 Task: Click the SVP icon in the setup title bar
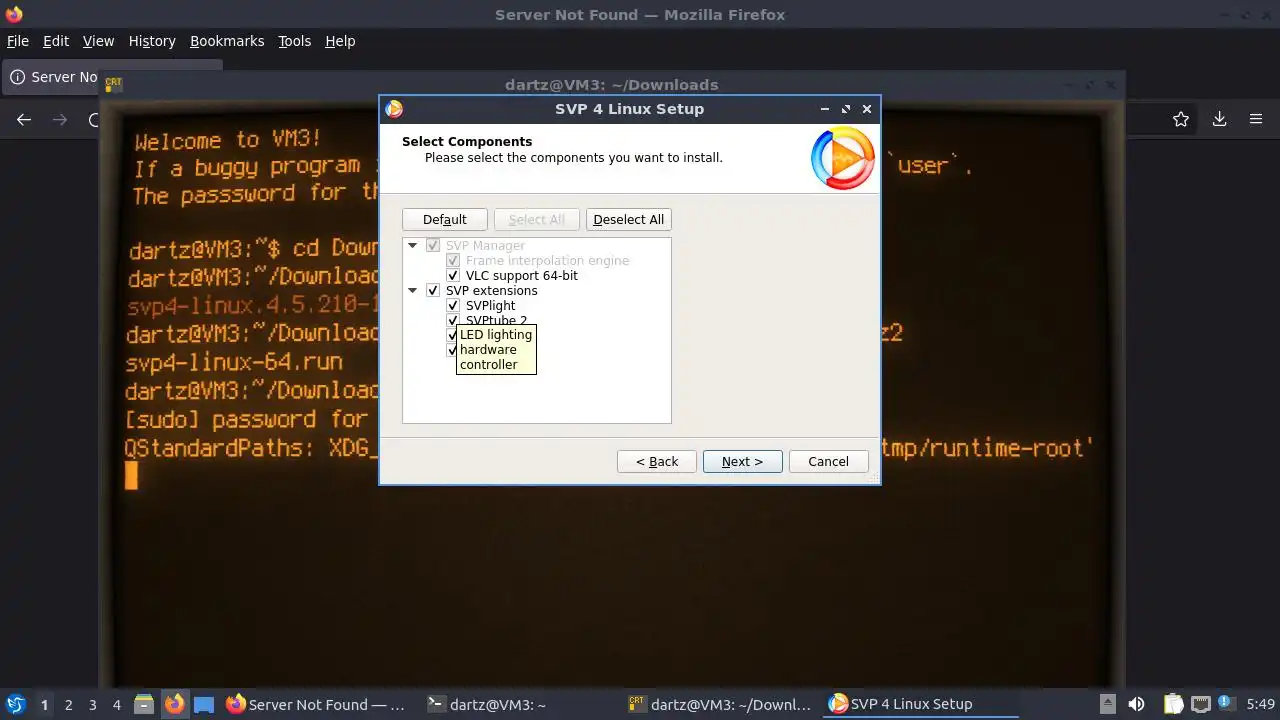pos(394,109)
